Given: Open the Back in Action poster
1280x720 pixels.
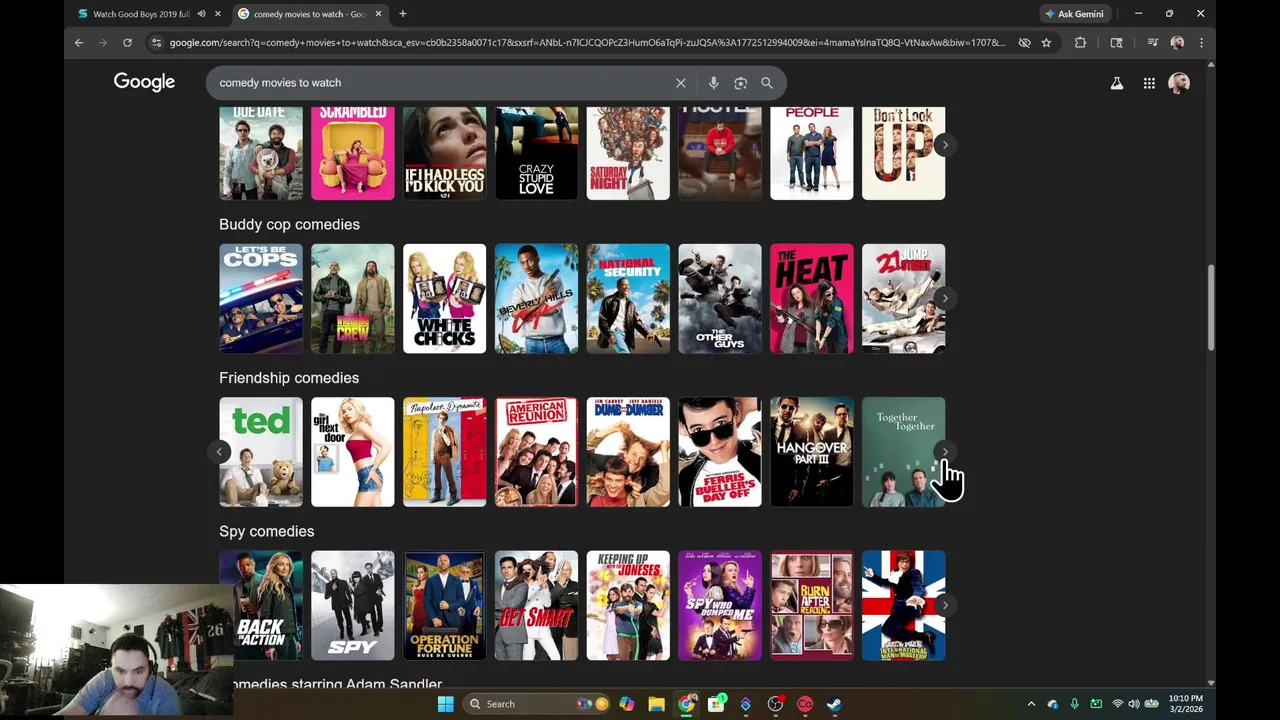Looking at the screenshot, I should pyautogui.click(x=261, y=605).
